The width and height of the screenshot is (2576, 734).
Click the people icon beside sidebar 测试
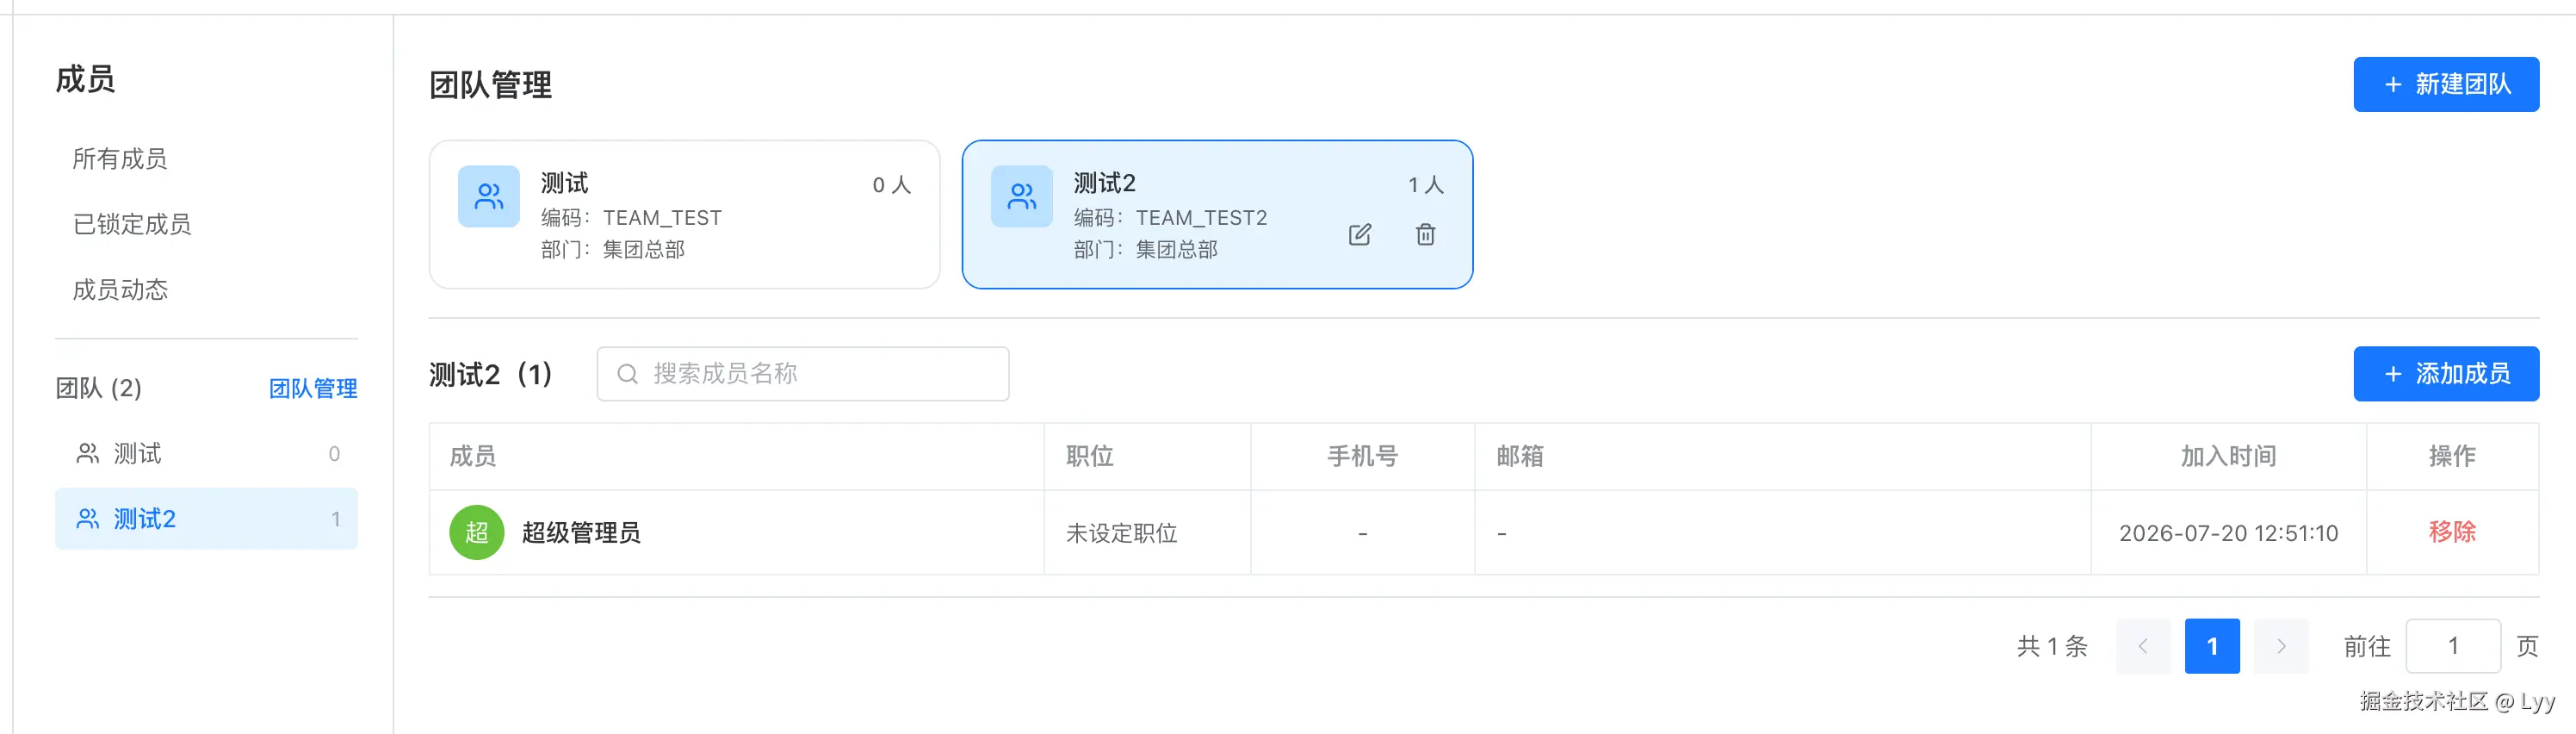tap(88, 453)
